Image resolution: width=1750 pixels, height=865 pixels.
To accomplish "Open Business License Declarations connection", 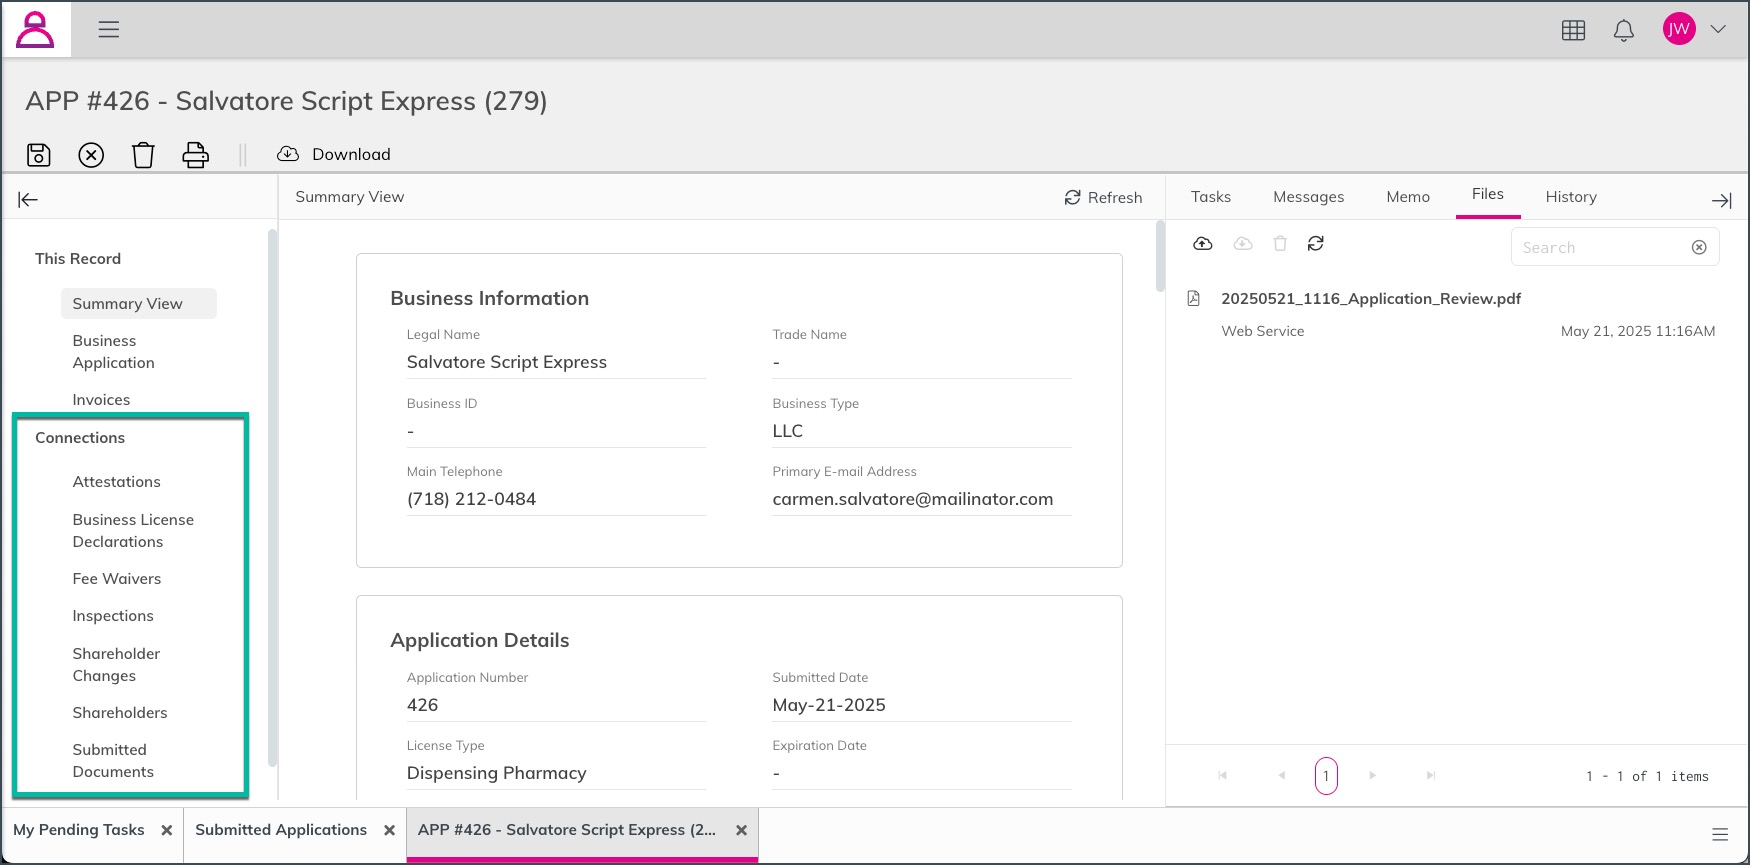I will [x=133, y=531].
